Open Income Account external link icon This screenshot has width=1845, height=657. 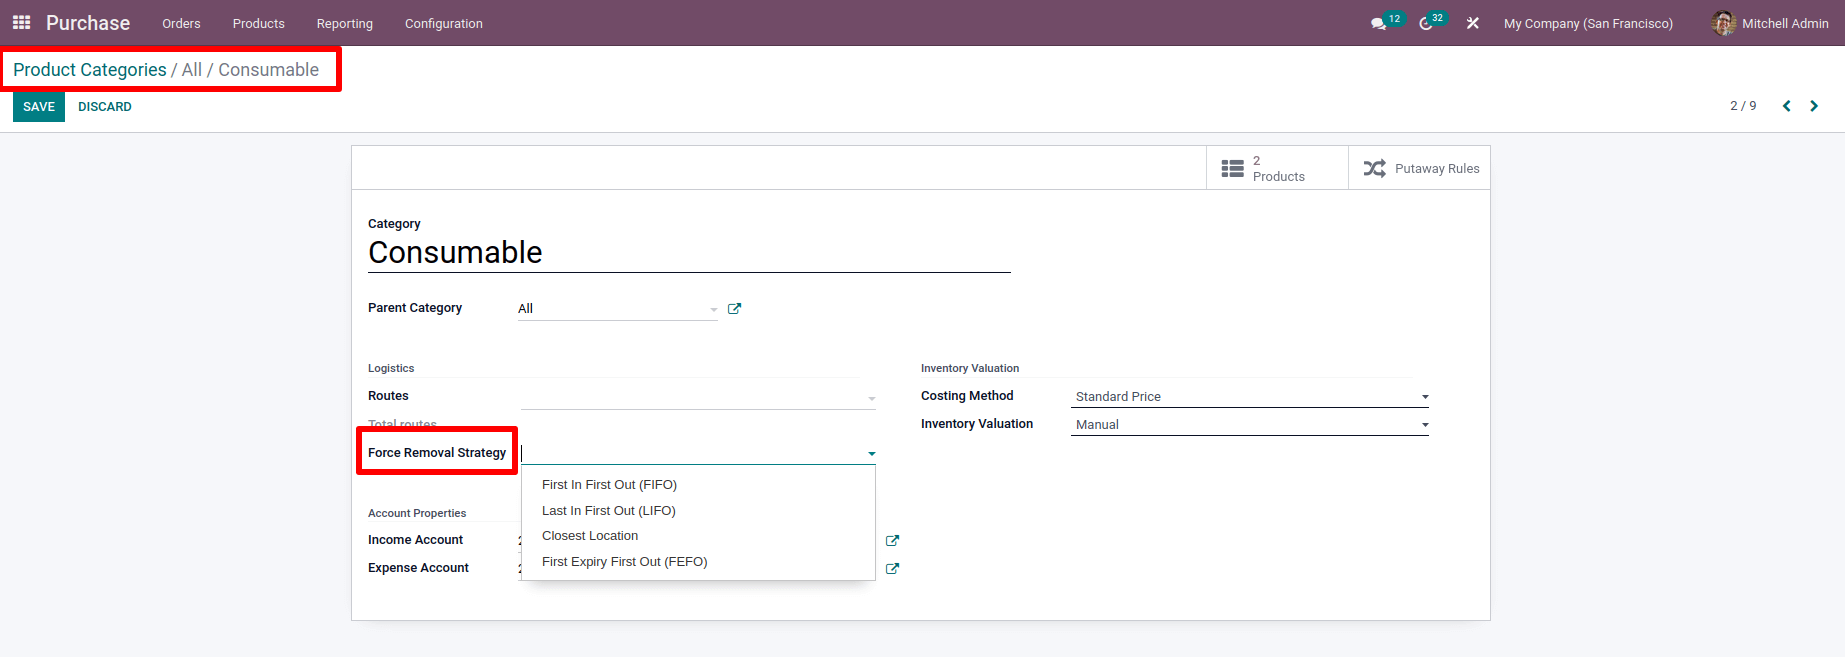click(x=892, y=541)
